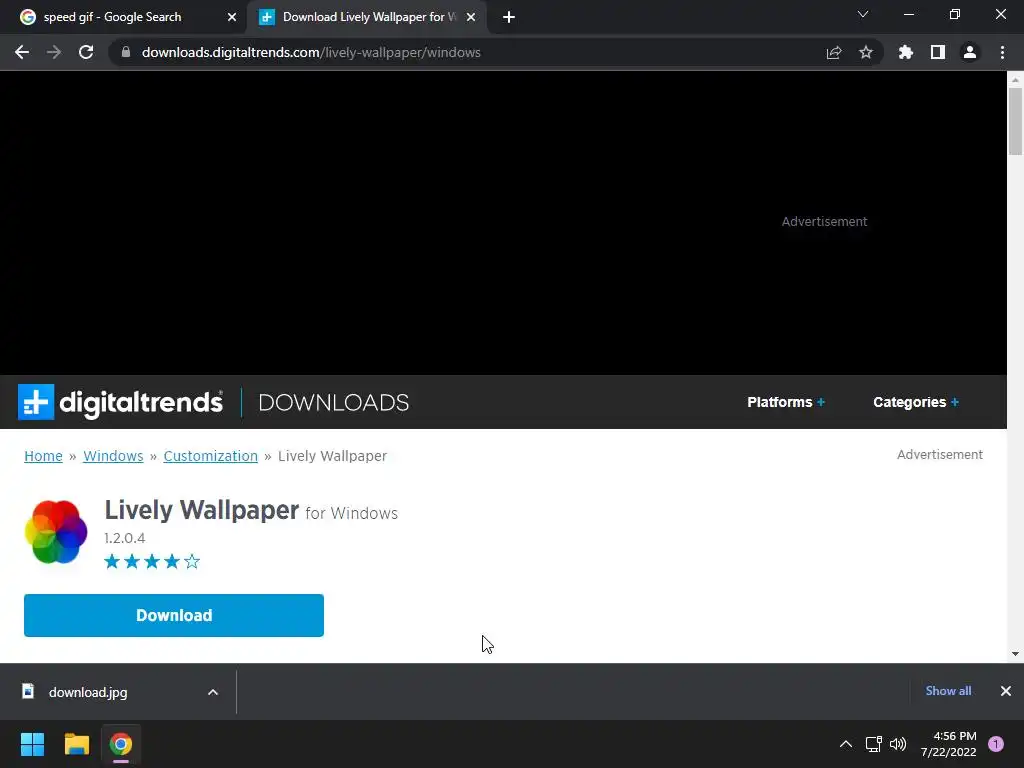The height and width of the screenshot is (768, 1024).
Task: Click the address bar URL
Action: [x=311, y=52]
